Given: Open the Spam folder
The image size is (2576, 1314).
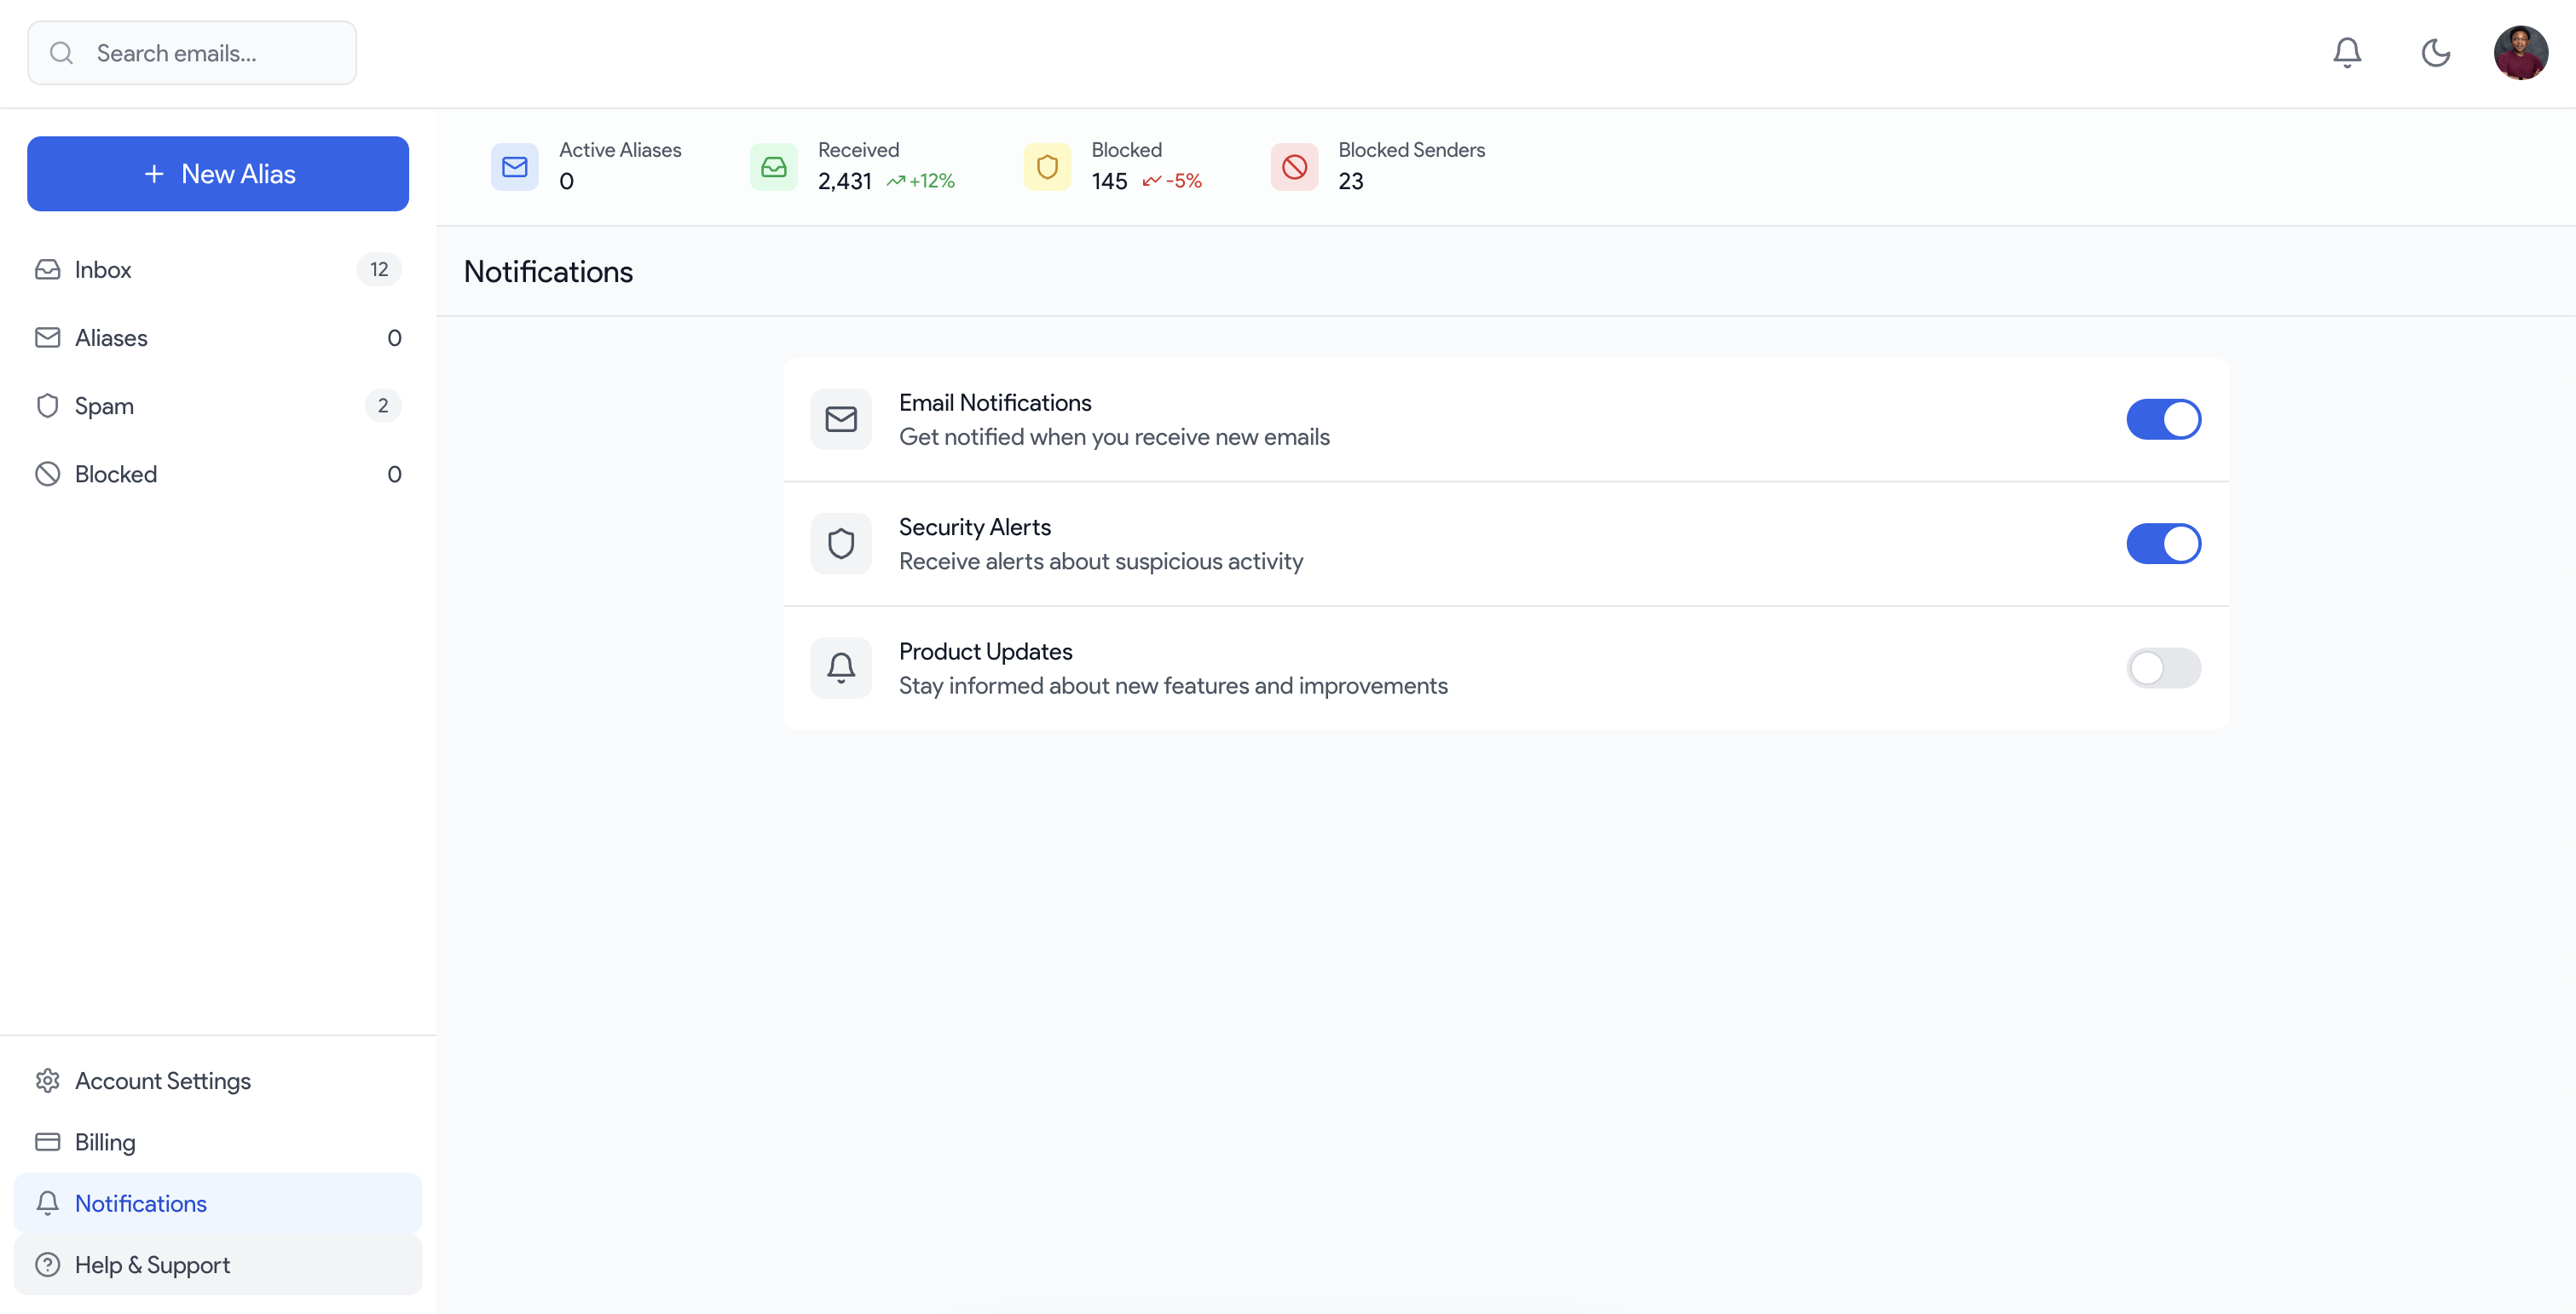Looking at the screenshot, I should click(218, 406).
